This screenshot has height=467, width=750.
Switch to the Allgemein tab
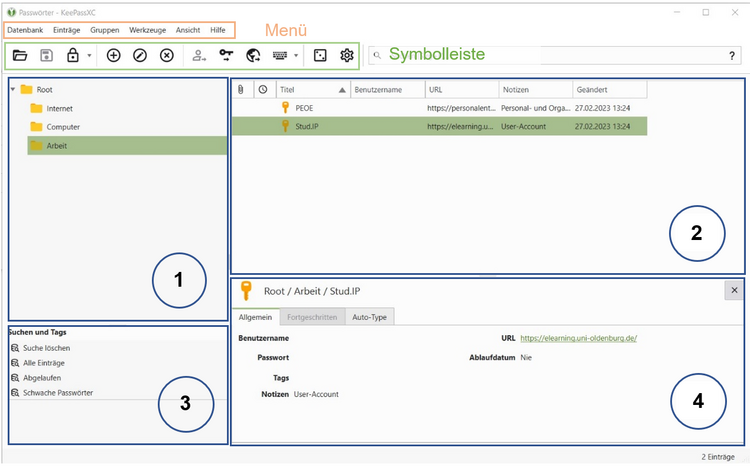click(255, 317)
